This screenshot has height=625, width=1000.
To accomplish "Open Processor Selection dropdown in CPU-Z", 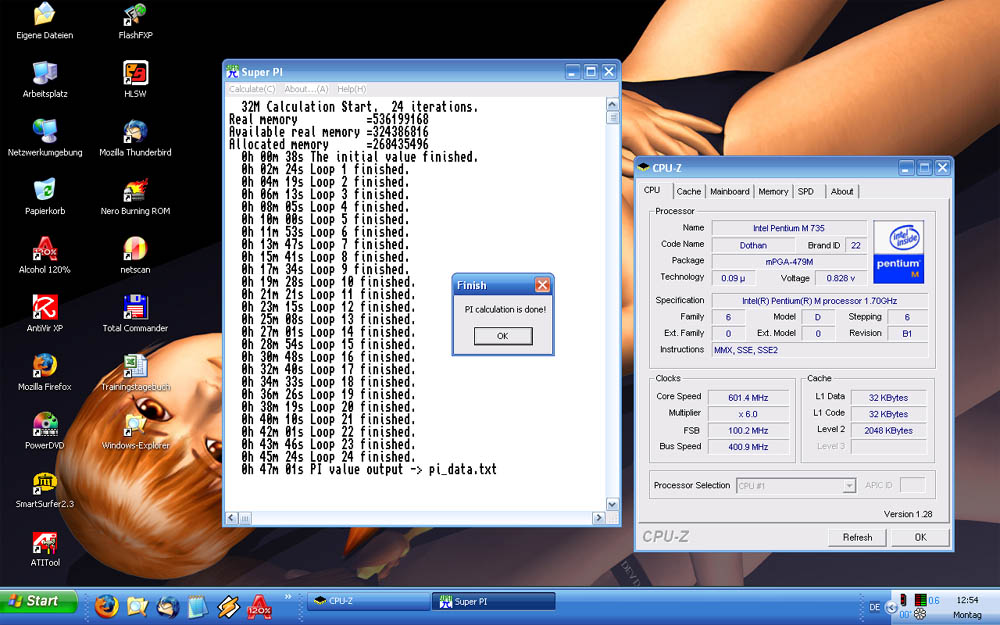I will (849, 486).
